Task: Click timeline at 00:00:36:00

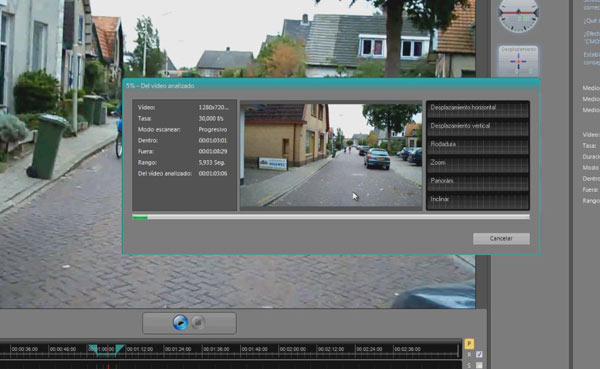Action: pos(25,349)
